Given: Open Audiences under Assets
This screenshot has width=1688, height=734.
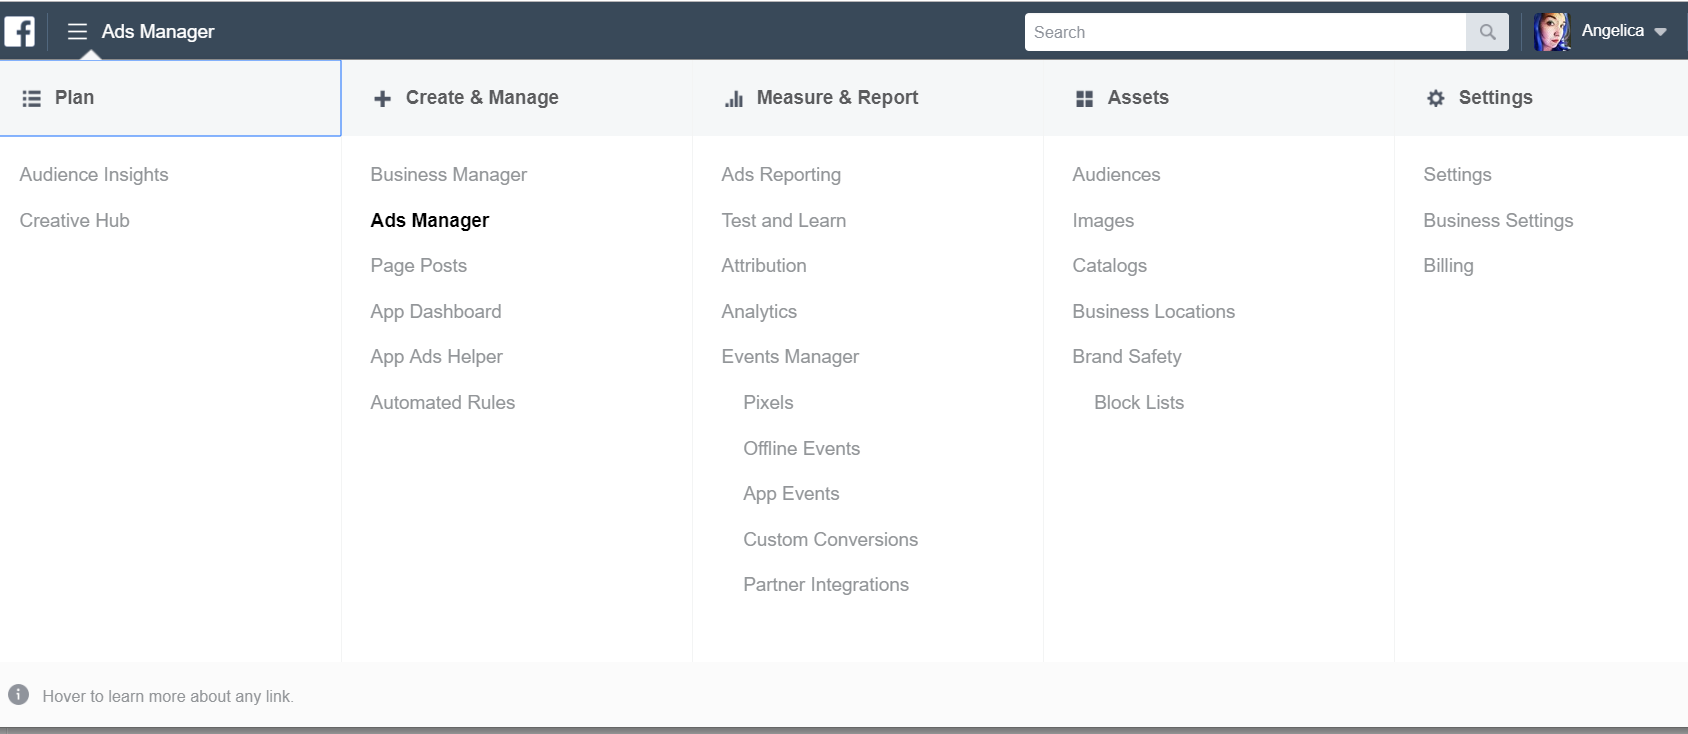Looking at the screenshot, I should [x=1116, y=175].
